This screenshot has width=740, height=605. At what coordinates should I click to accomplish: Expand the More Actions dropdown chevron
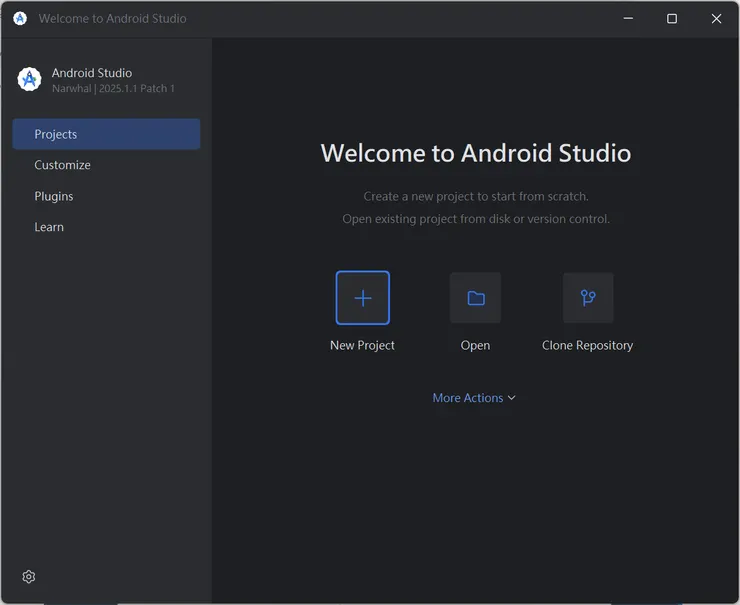click(512, 398)
